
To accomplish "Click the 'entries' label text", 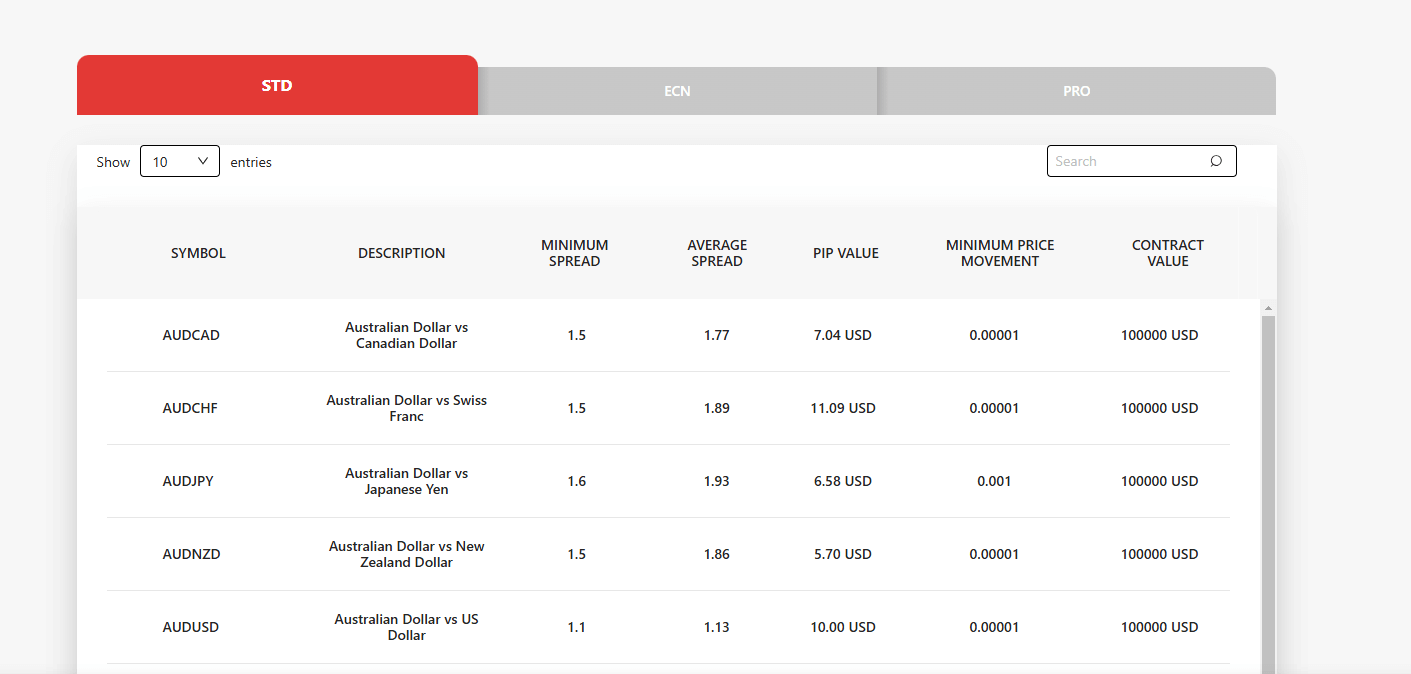I will 251,162.
